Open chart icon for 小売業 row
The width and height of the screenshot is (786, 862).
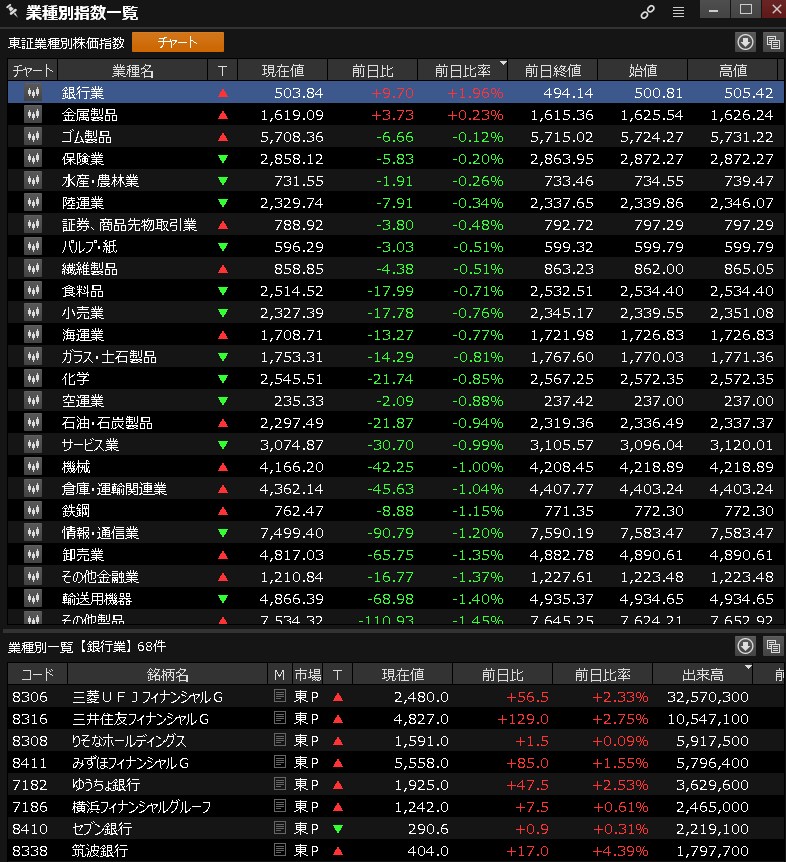pos(33,312)
